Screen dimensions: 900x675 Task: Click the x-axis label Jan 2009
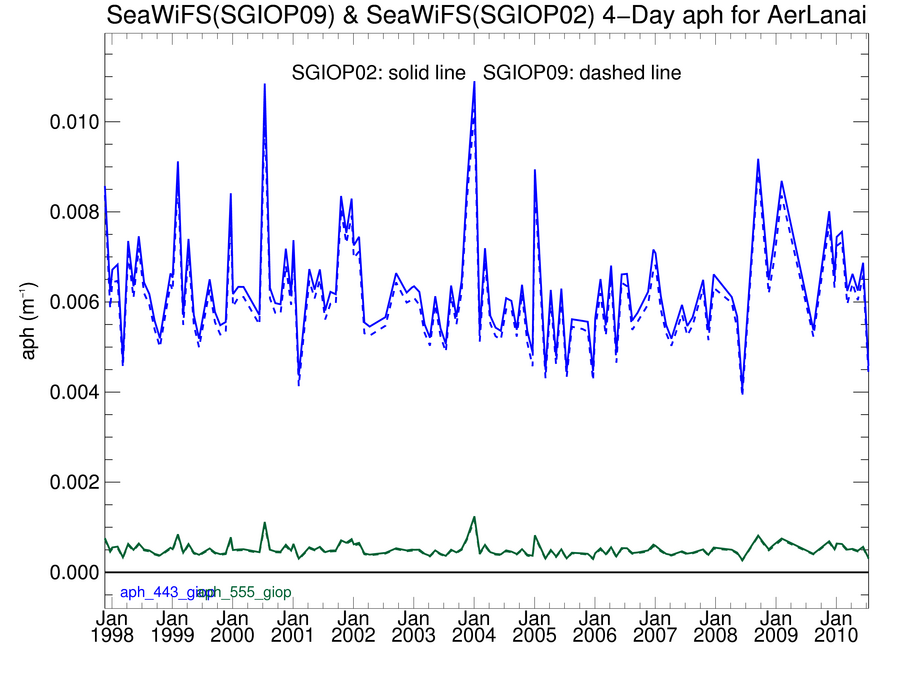point(776,627)
